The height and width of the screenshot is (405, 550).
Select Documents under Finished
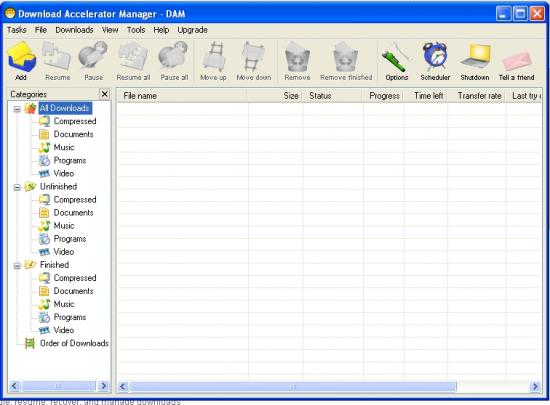73,291
